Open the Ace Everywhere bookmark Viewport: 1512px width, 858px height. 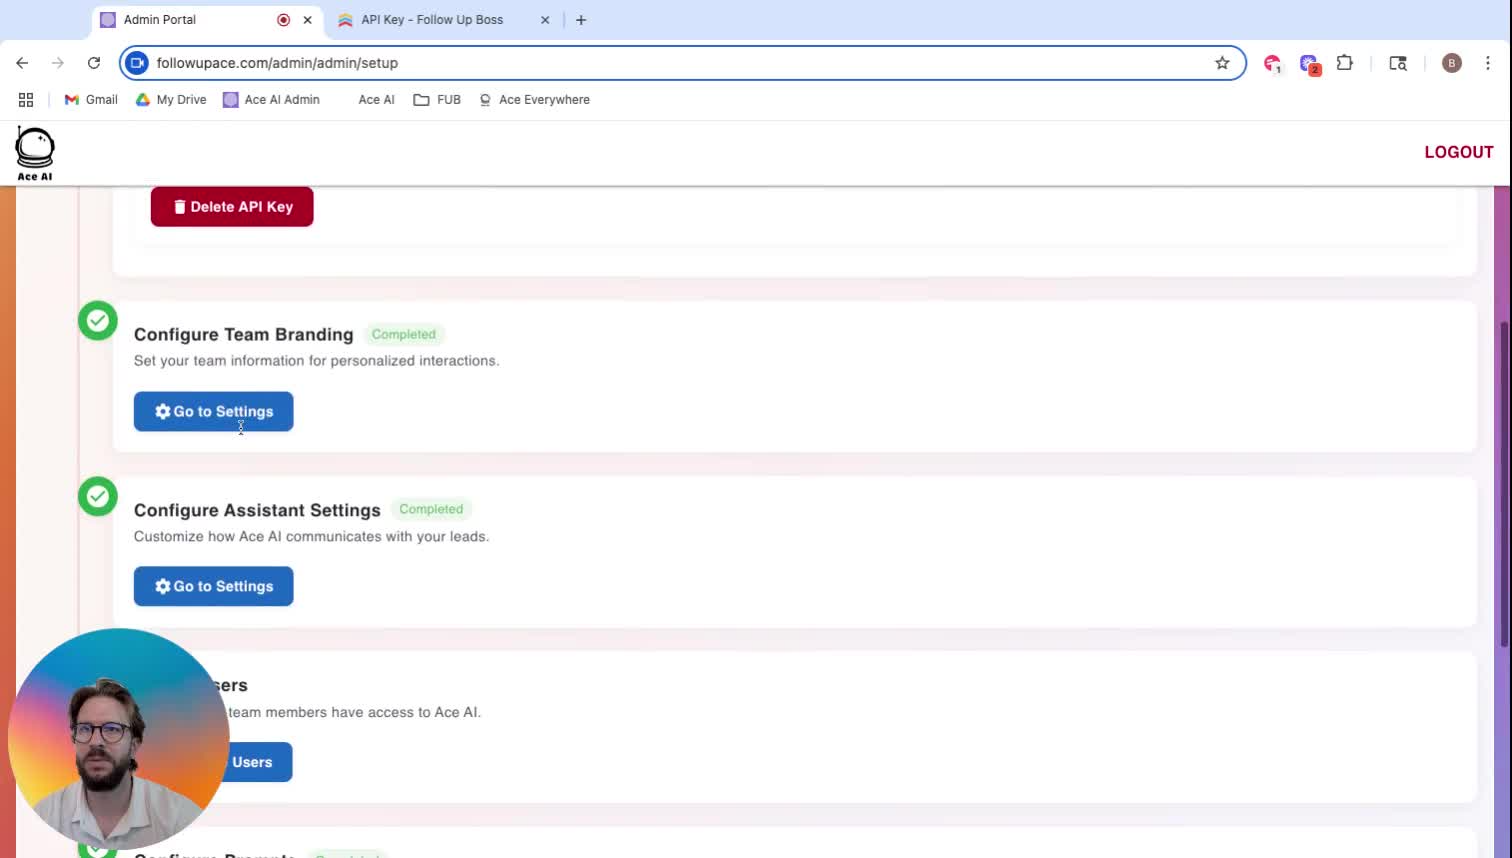coord(534,100)
